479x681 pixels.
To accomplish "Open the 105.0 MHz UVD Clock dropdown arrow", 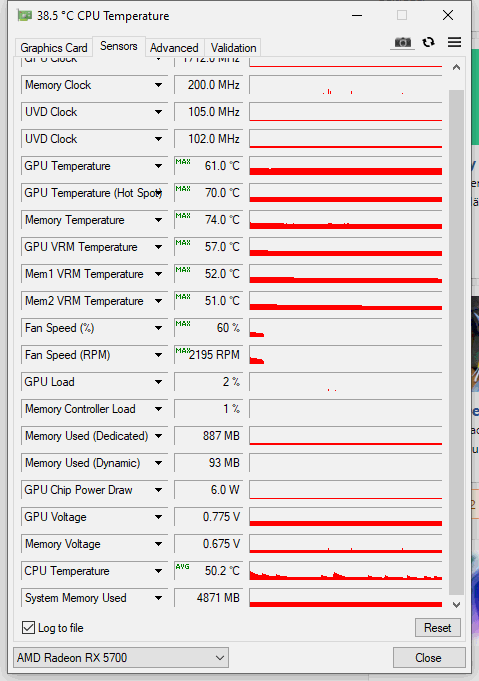I will pos(159,112).
